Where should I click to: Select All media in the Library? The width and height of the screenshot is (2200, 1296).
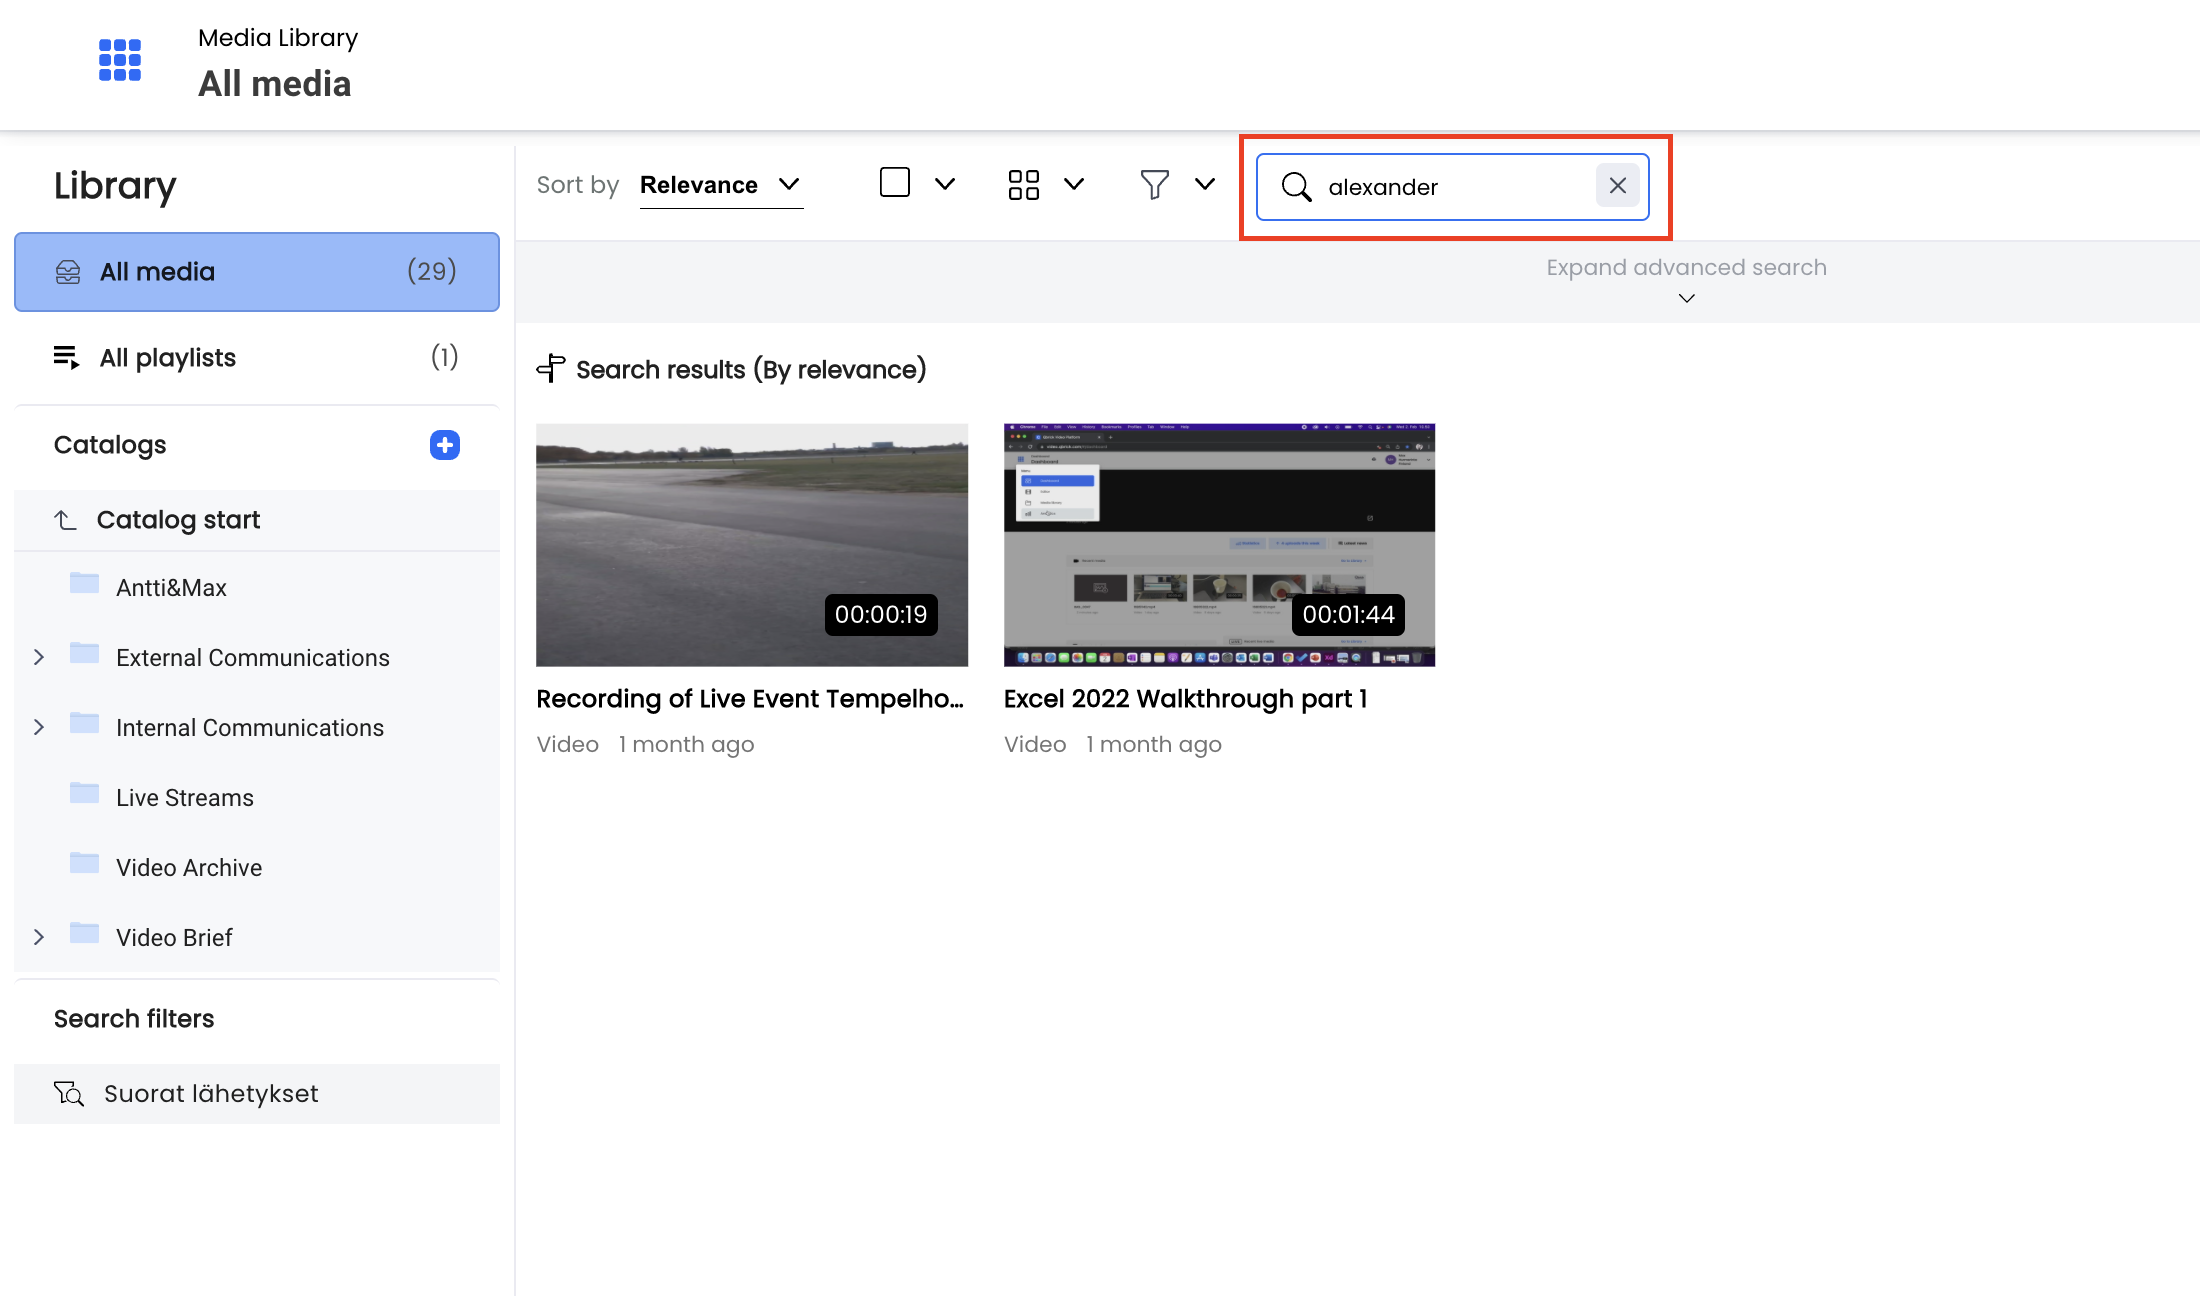[x=257, y=272]
